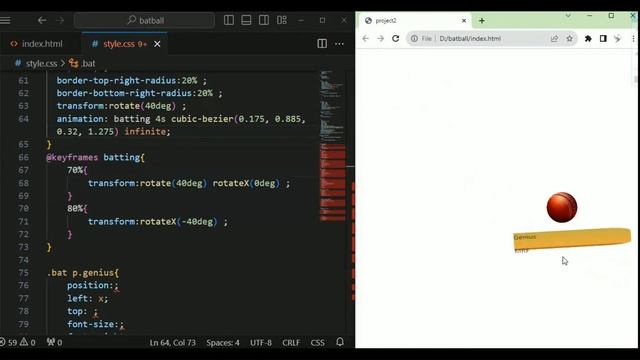Open the VS Code hamburger menu

click(5, 20)
